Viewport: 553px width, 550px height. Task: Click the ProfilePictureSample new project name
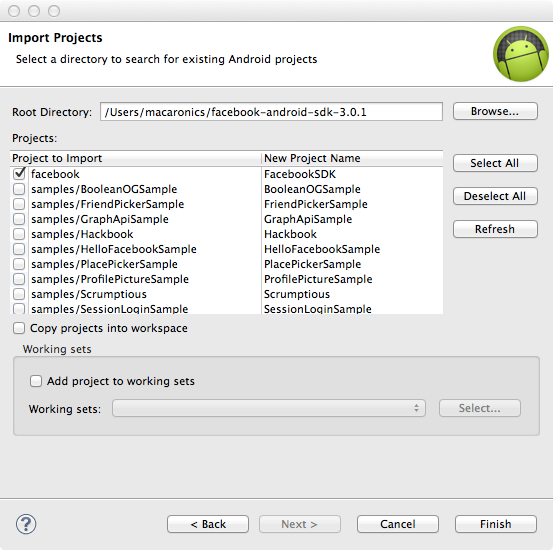pyautogui.click(x=318, y=279)
